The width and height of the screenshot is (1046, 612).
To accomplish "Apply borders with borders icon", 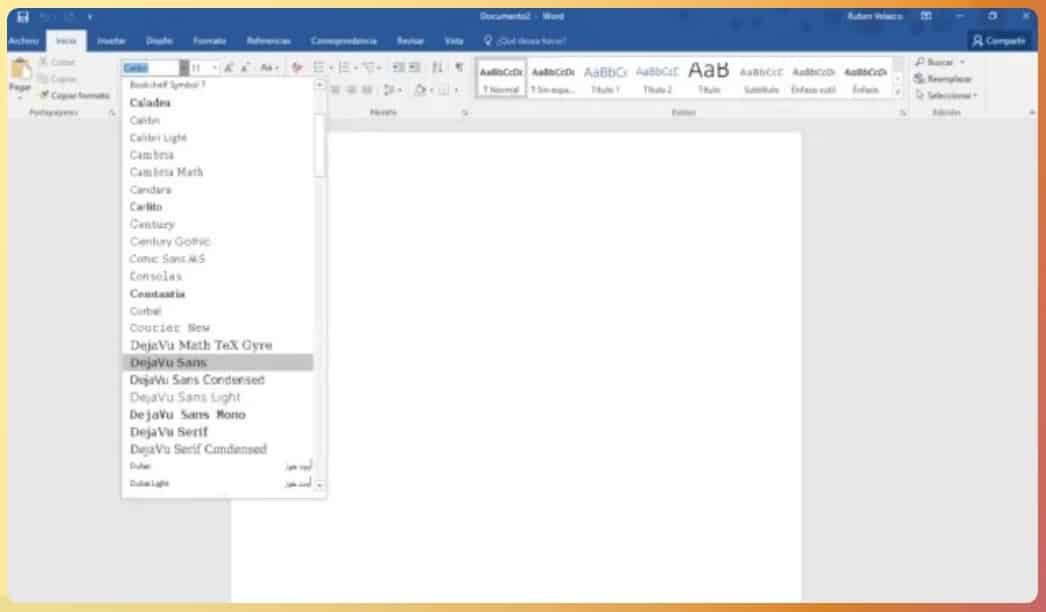I will point(444,90).
